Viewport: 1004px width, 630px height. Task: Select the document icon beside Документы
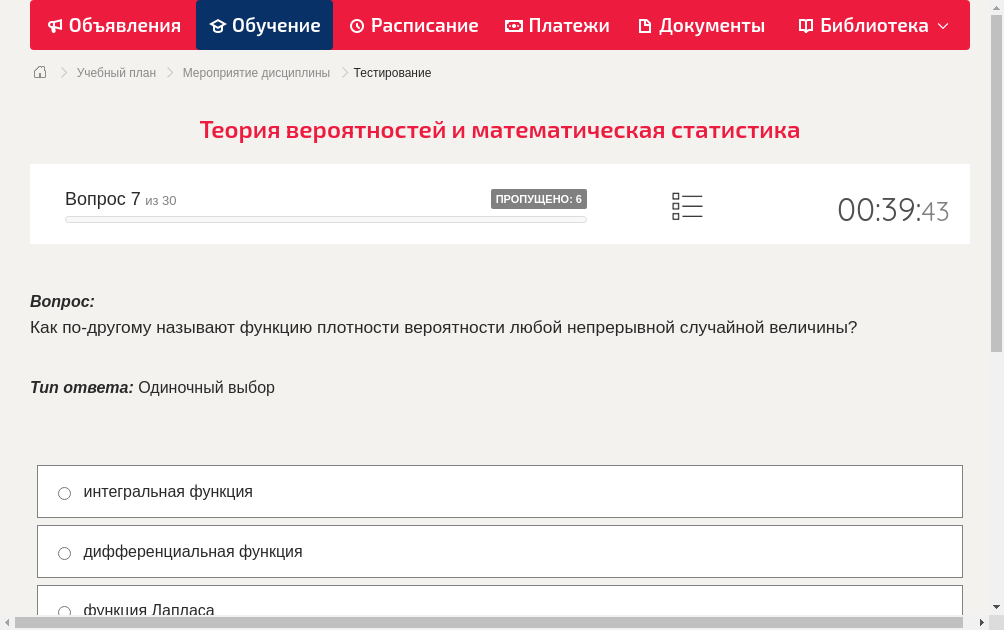click(x=647, y=25)
